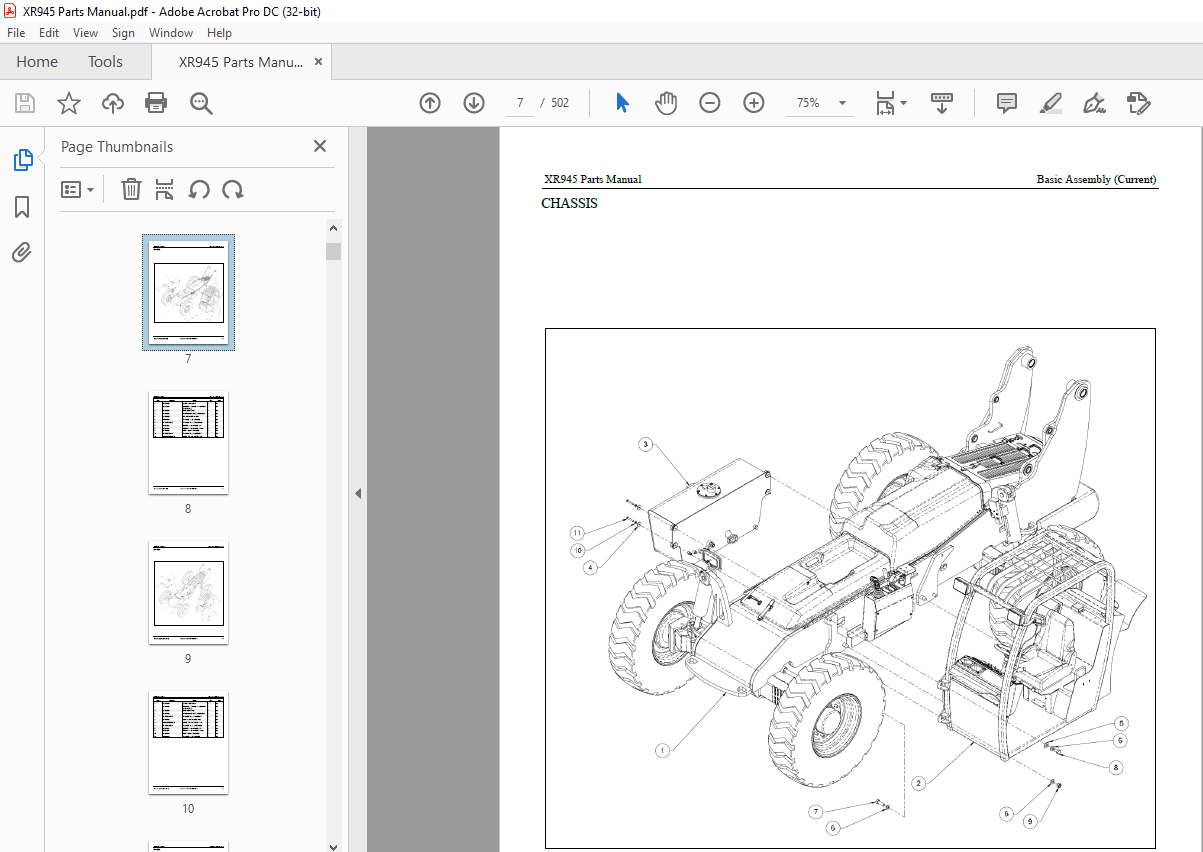This screenshot has height=852, width=1203.
Task: Bookmark file with the star icon
Action: 68,103
